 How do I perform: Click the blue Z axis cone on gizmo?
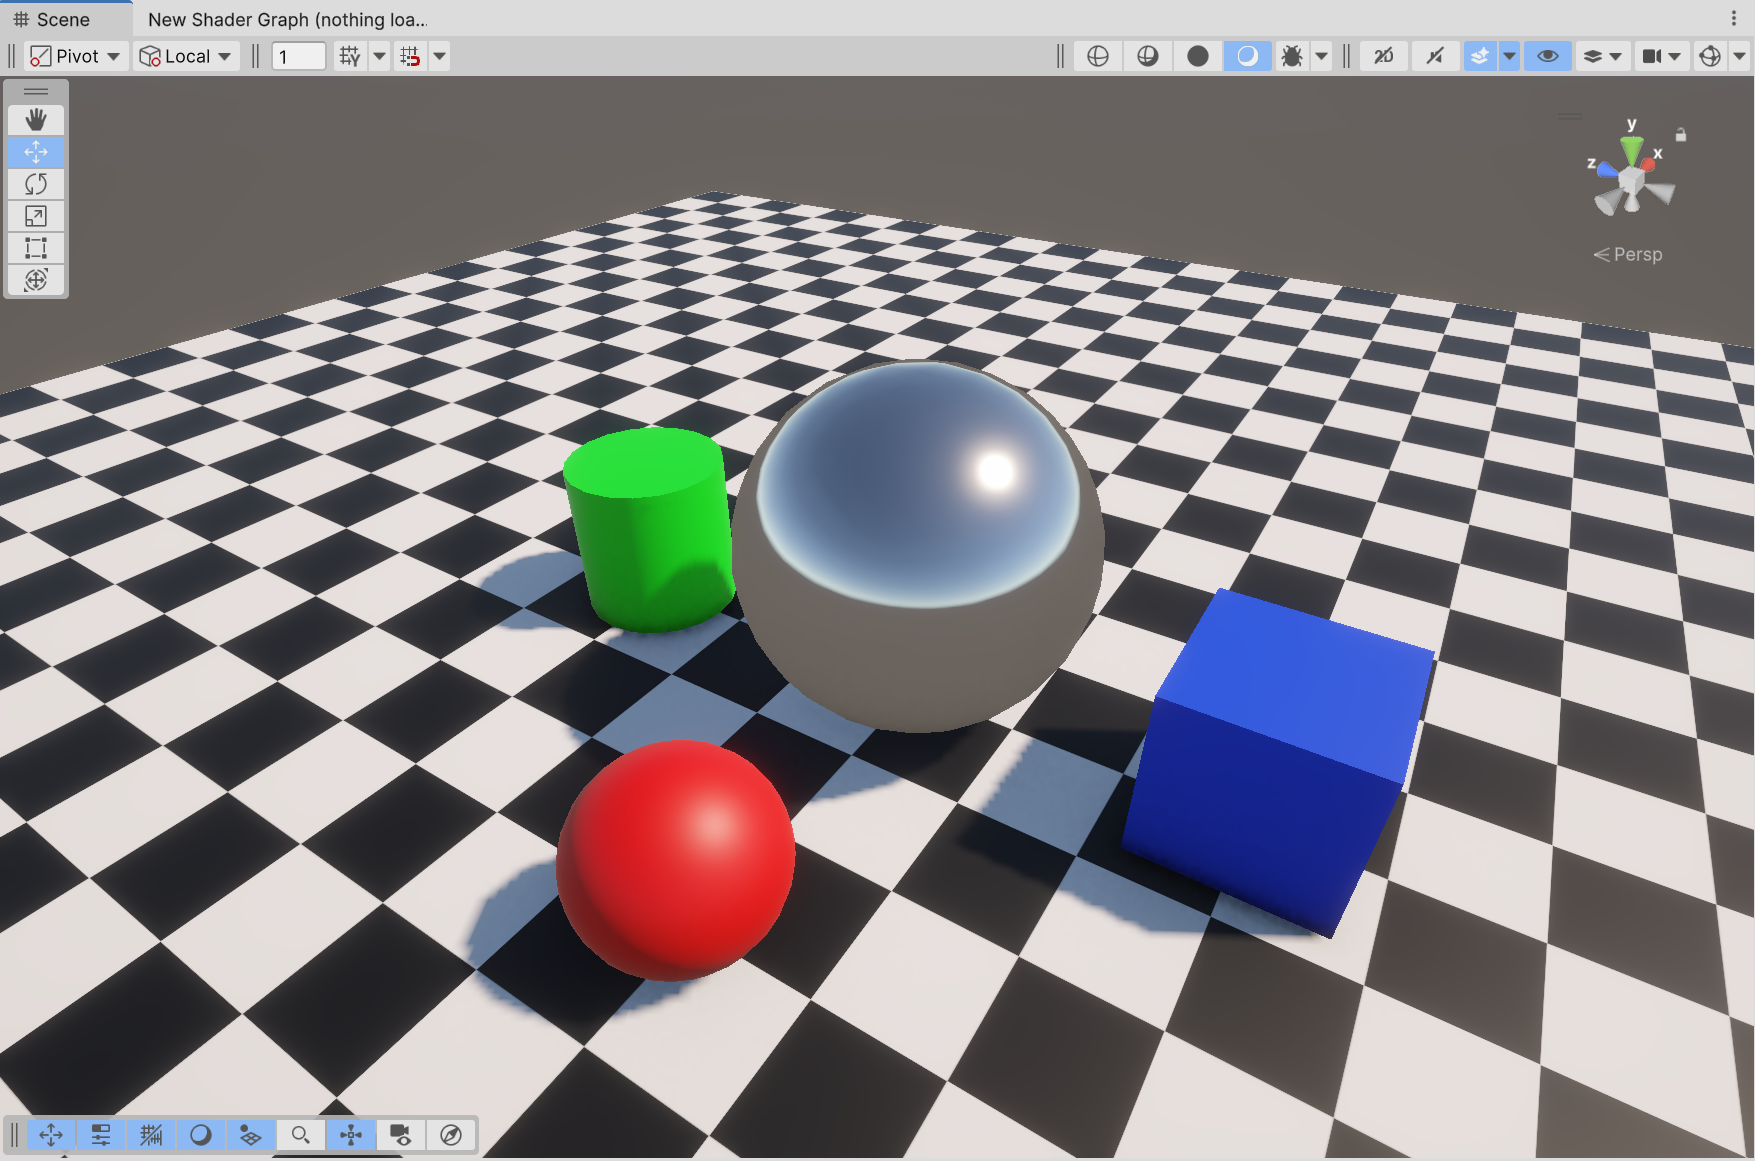point(1607,170)
